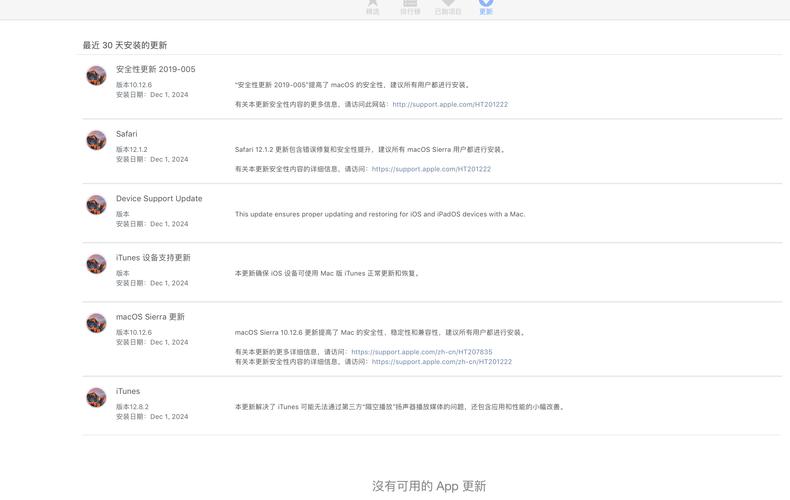This screenshot has height=500, width=790.
Task: Click the icon beside iTunes 设备支持更新
Action: [96, 264]
